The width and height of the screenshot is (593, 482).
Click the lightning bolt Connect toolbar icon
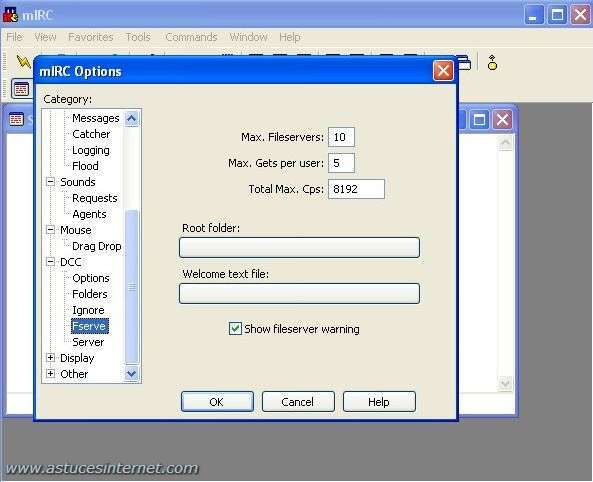click(x=23, y=62)
